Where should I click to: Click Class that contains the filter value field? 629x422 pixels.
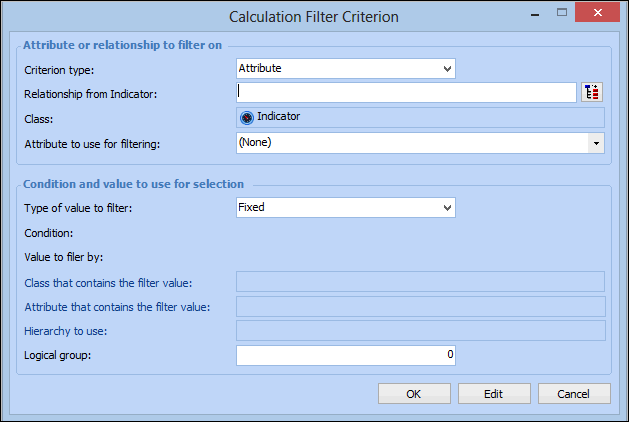coord(420,281)
